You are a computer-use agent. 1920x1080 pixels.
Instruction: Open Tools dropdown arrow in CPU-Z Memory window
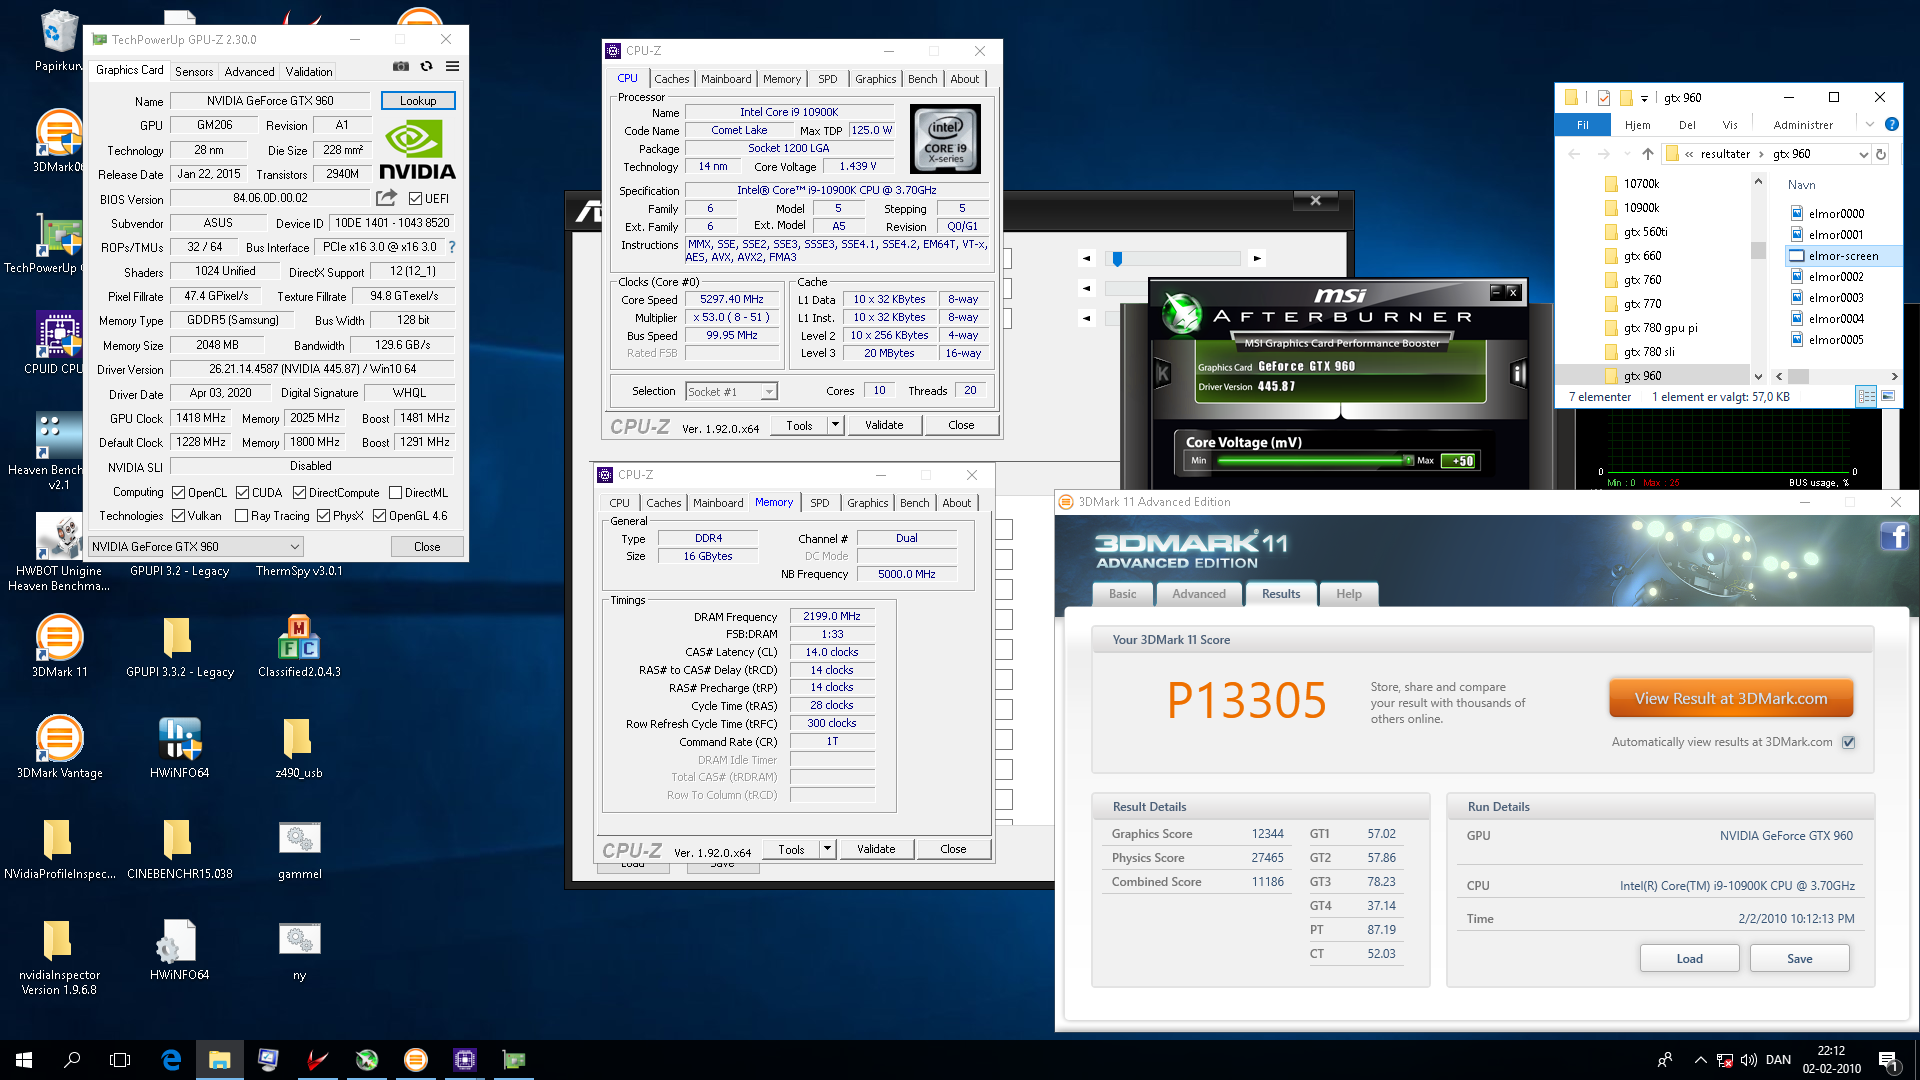coord(827,849)
